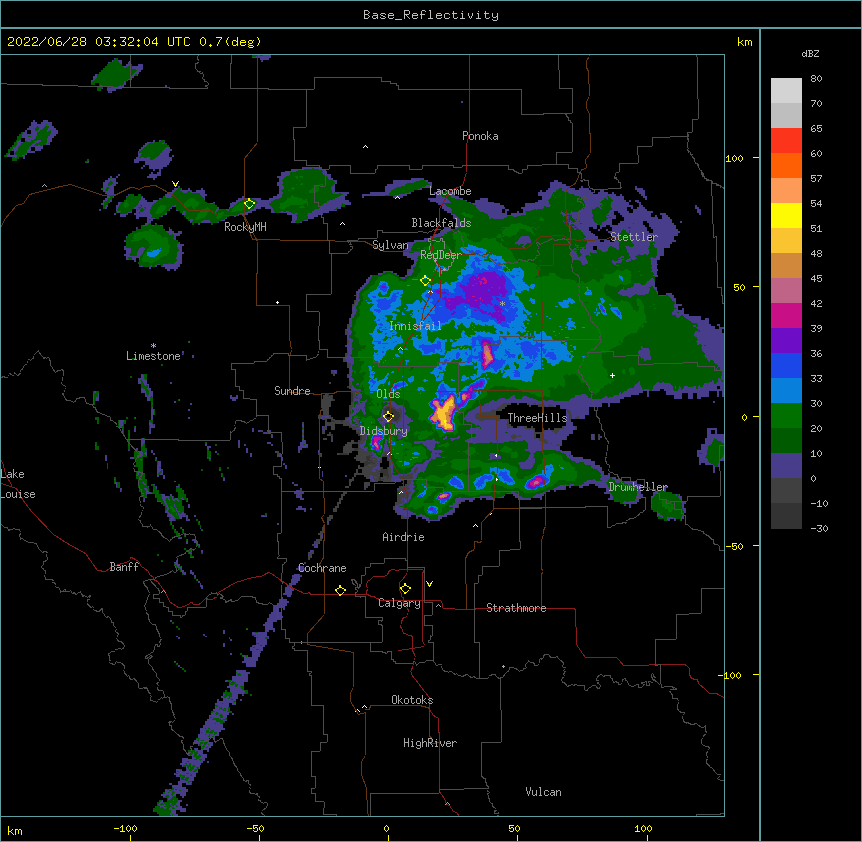Click the Base_Reflectivity title
862x842 pixels.
[x=431, y=15]
